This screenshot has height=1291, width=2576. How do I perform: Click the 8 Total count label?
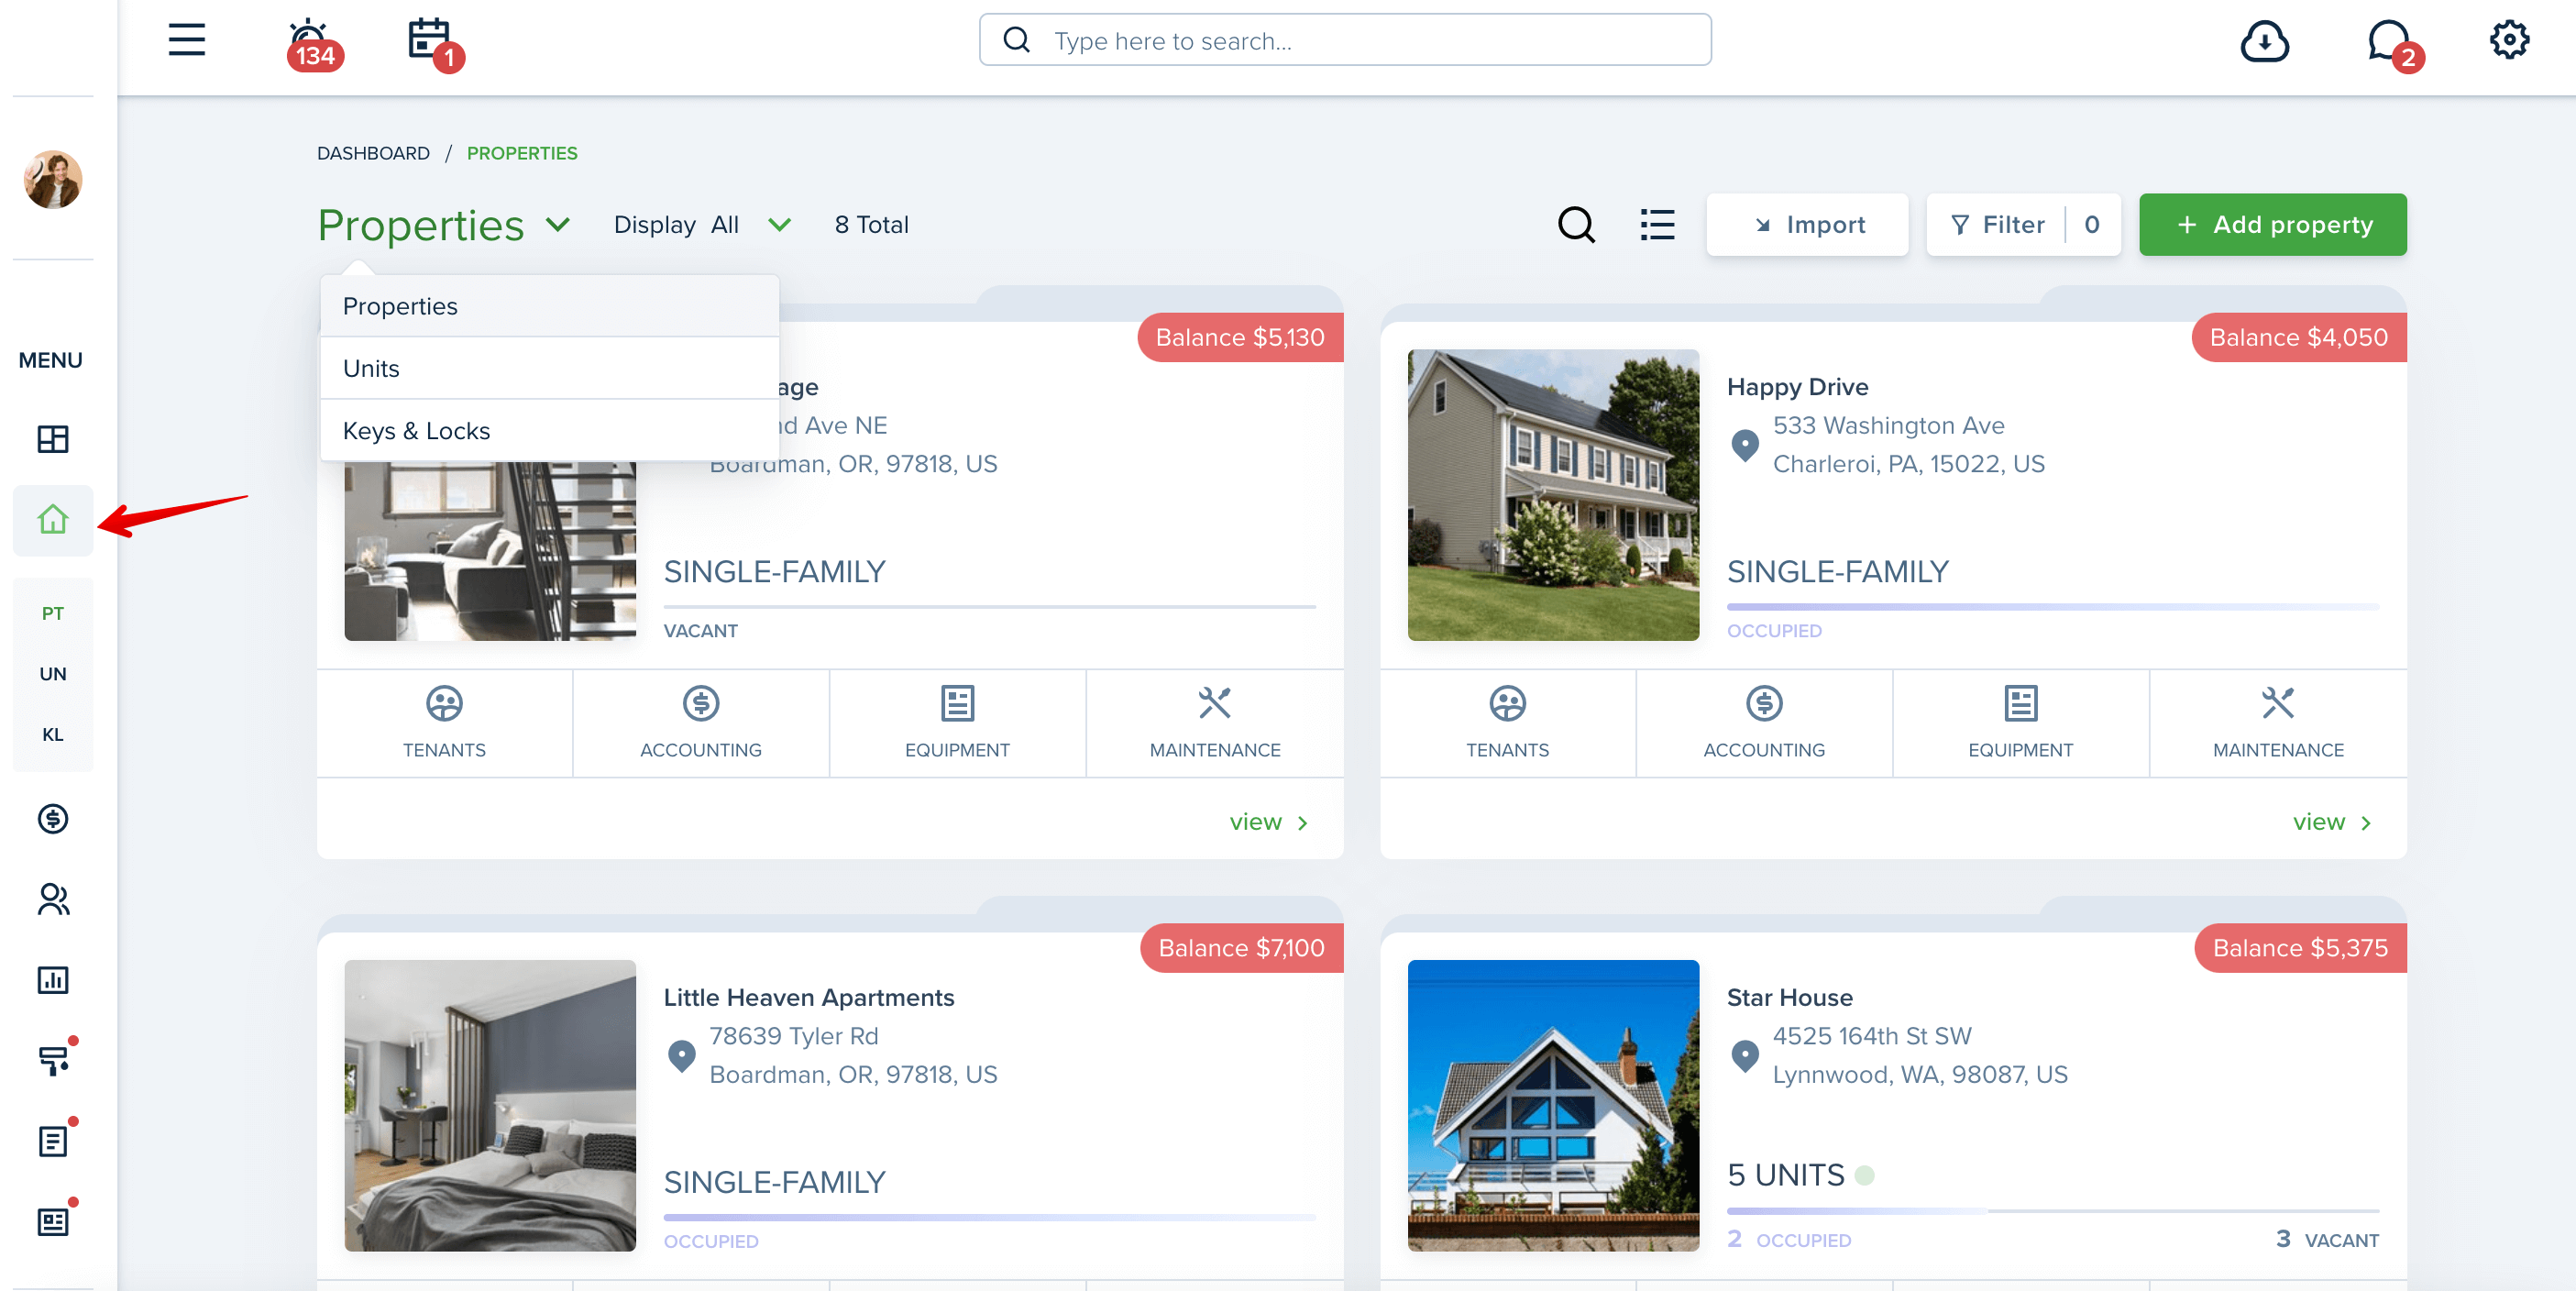(871, 225)
